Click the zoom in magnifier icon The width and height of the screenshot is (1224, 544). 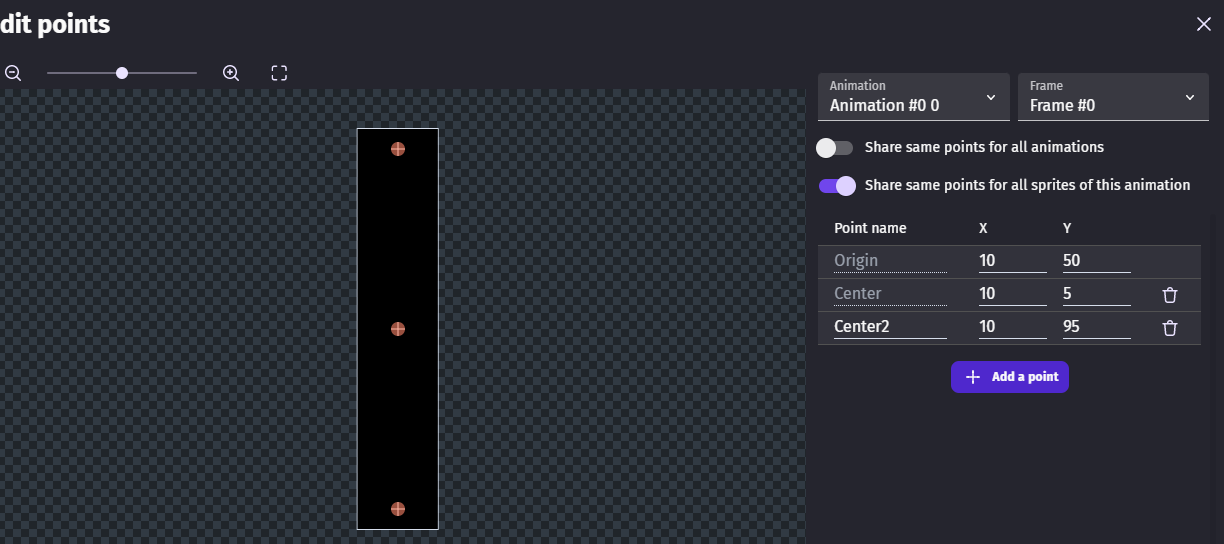point(231,73)
